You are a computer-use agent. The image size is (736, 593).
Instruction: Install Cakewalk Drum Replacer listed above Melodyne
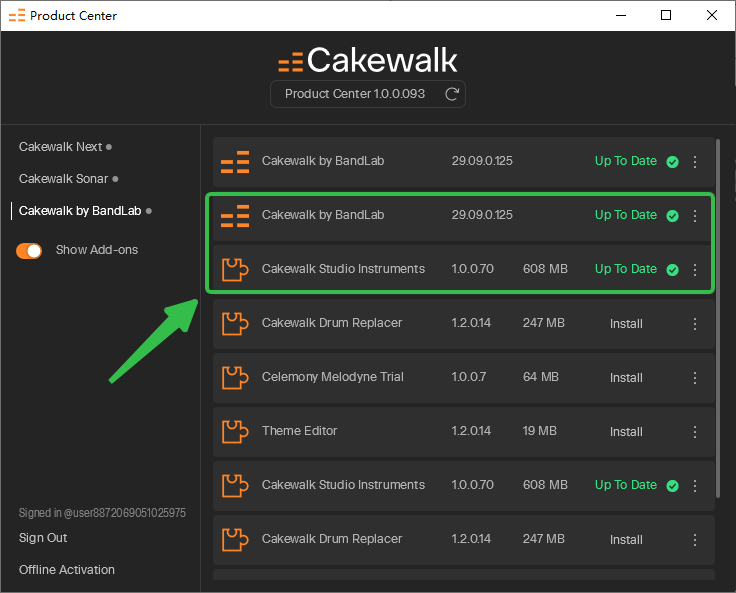626,323
